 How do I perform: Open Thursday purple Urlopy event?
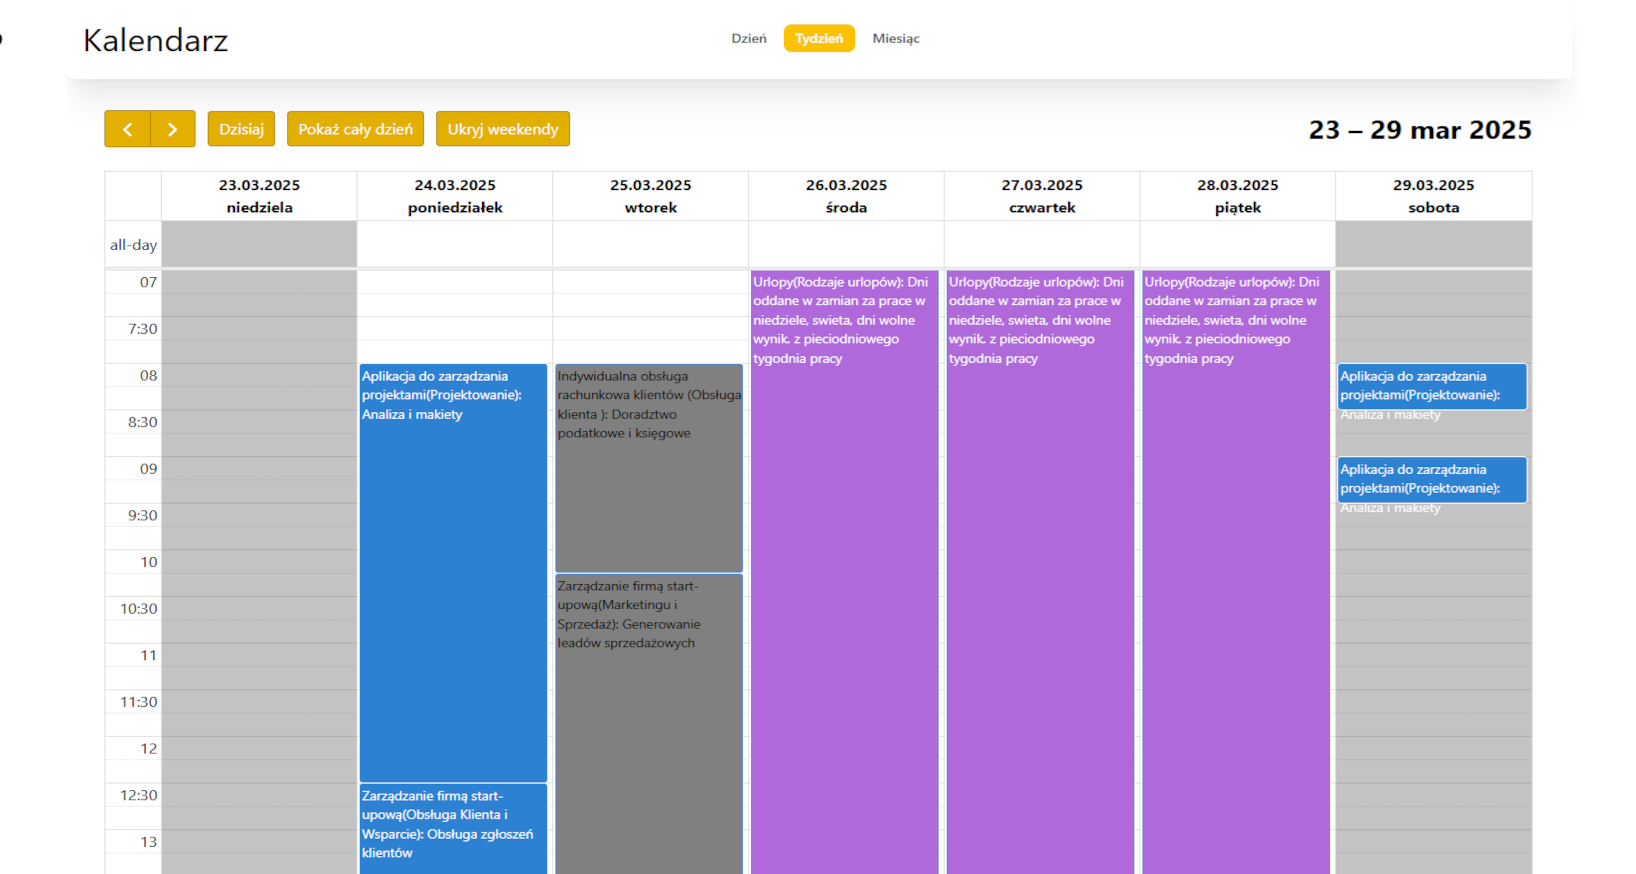tap(1041, 572)
